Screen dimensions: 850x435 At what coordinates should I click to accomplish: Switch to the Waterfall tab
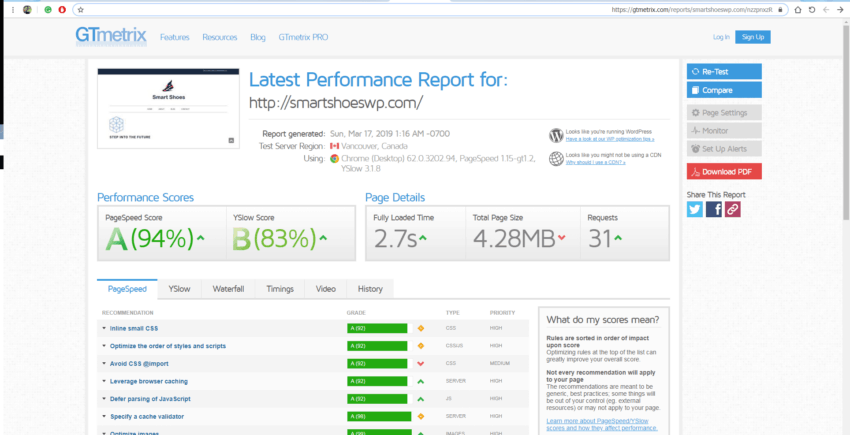[x=228, y=289]
